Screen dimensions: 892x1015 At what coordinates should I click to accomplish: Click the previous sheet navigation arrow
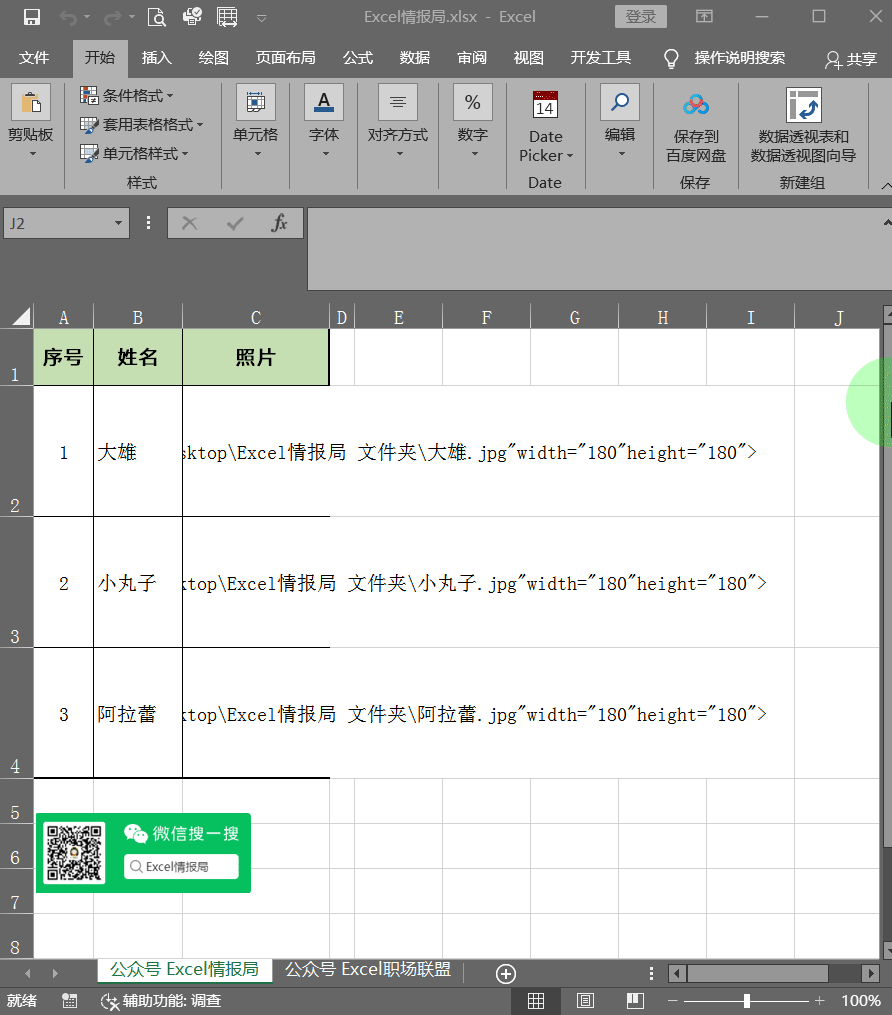pos(27,973)
